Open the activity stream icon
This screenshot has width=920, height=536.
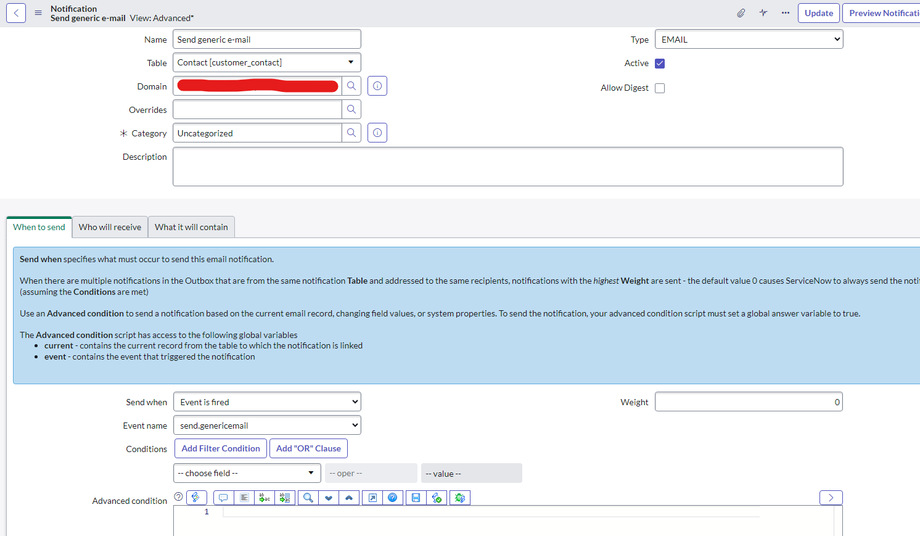(763, 13)
